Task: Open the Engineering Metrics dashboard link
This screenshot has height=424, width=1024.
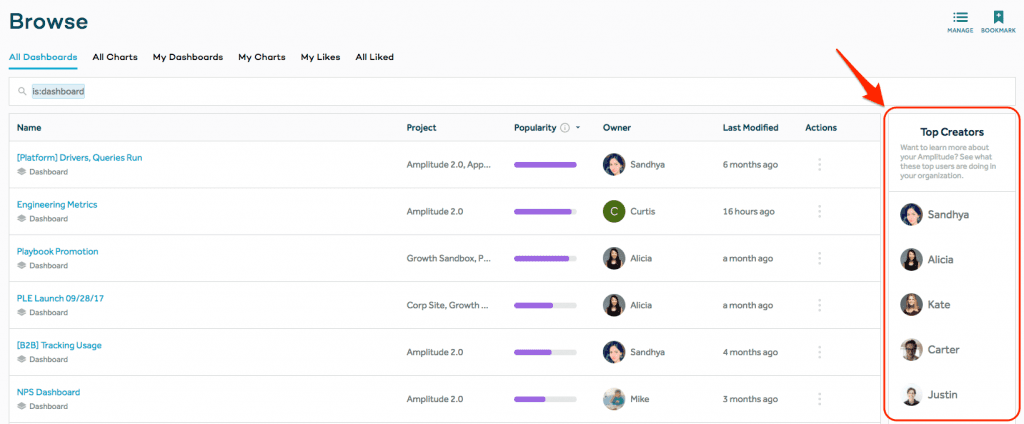Action: (x=57, y=204)
